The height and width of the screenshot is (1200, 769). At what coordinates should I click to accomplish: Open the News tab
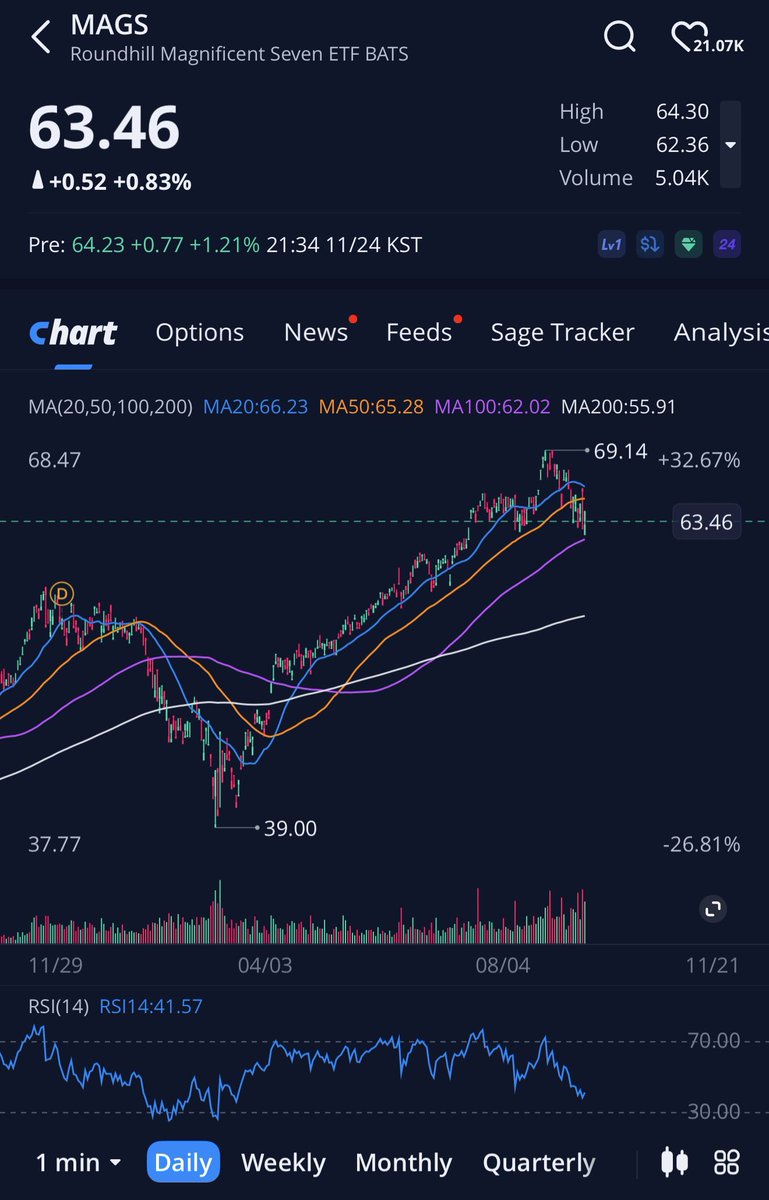(316, 333)
